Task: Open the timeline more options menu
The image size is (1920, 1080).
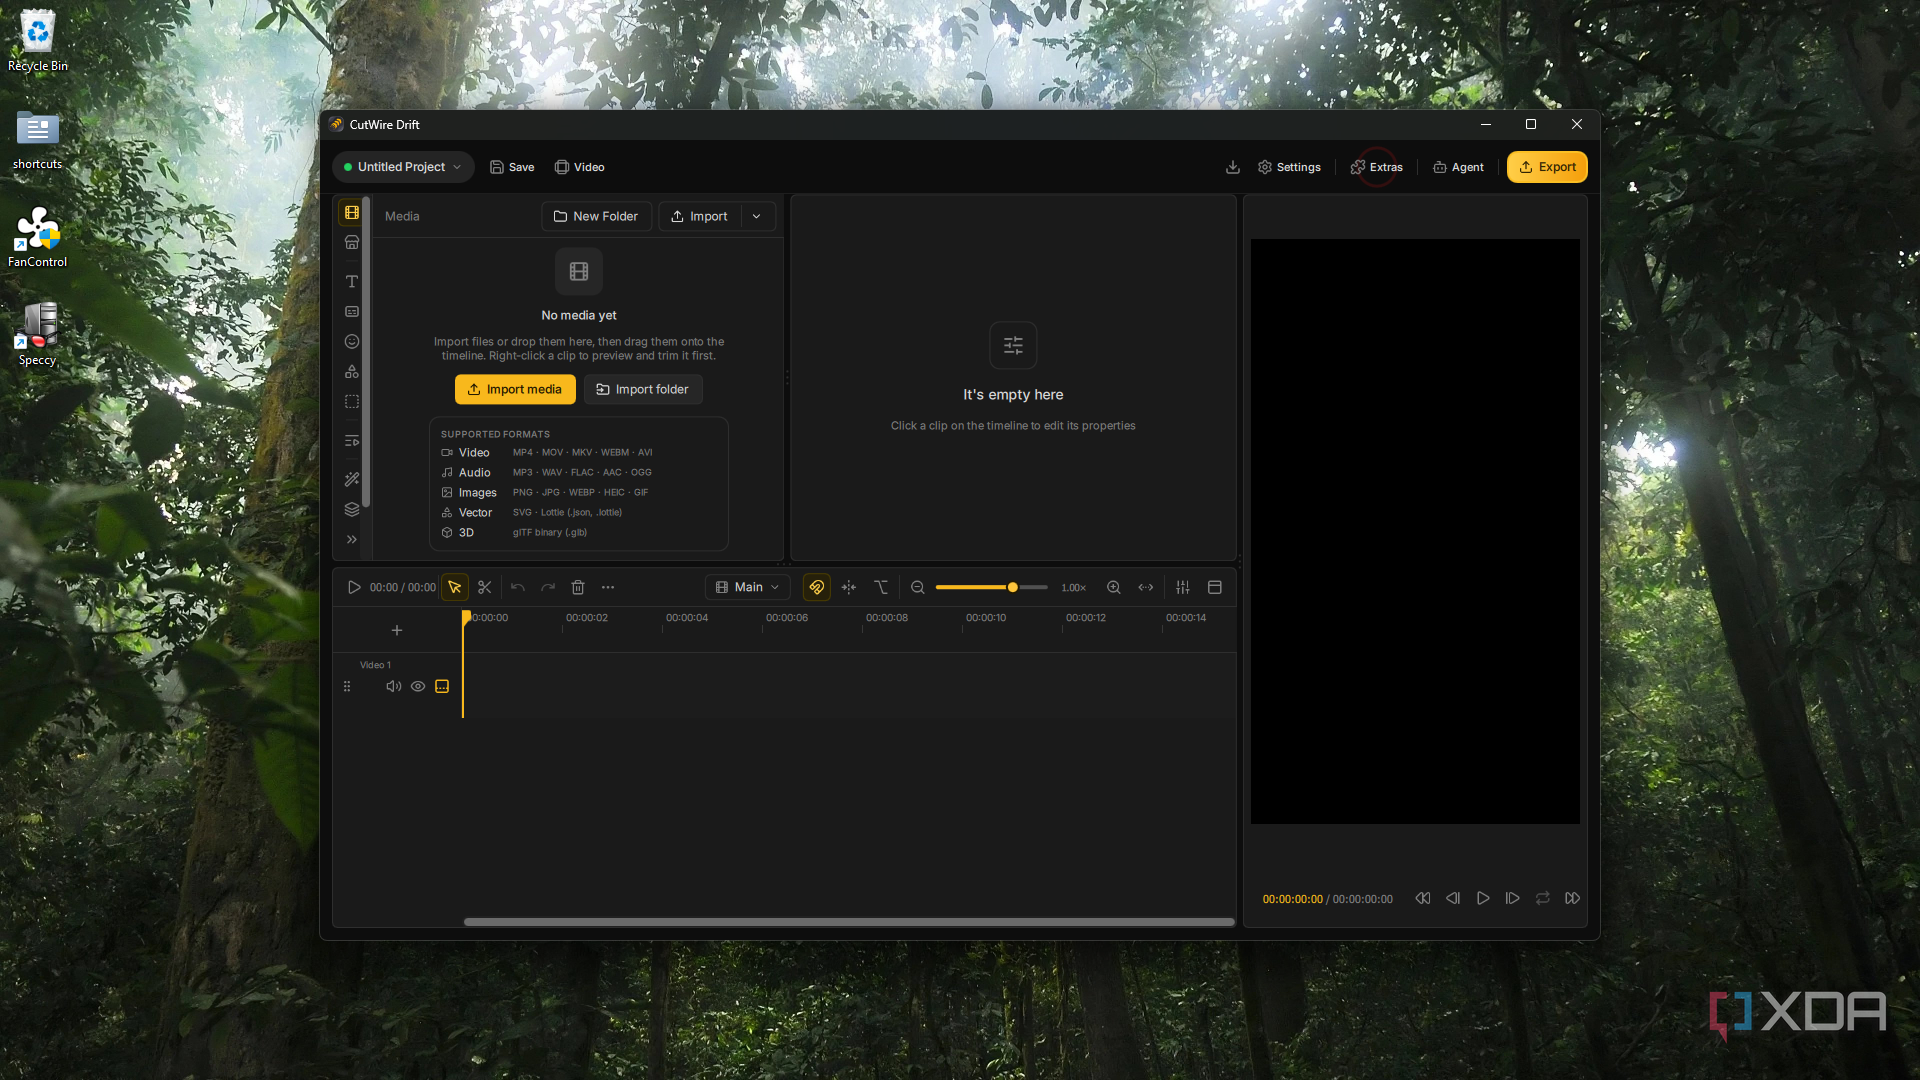Action: tap(608, 587)
